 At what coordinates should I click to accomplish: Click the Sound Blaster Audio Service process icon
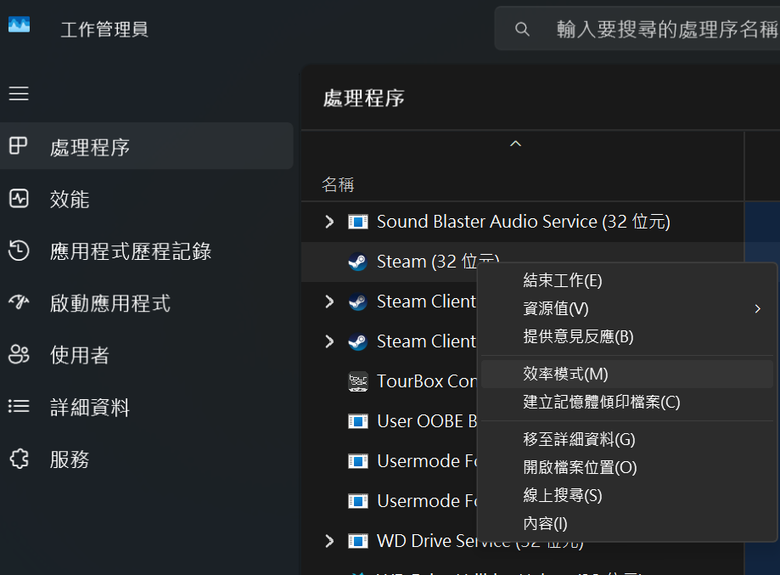coord(358,222)
